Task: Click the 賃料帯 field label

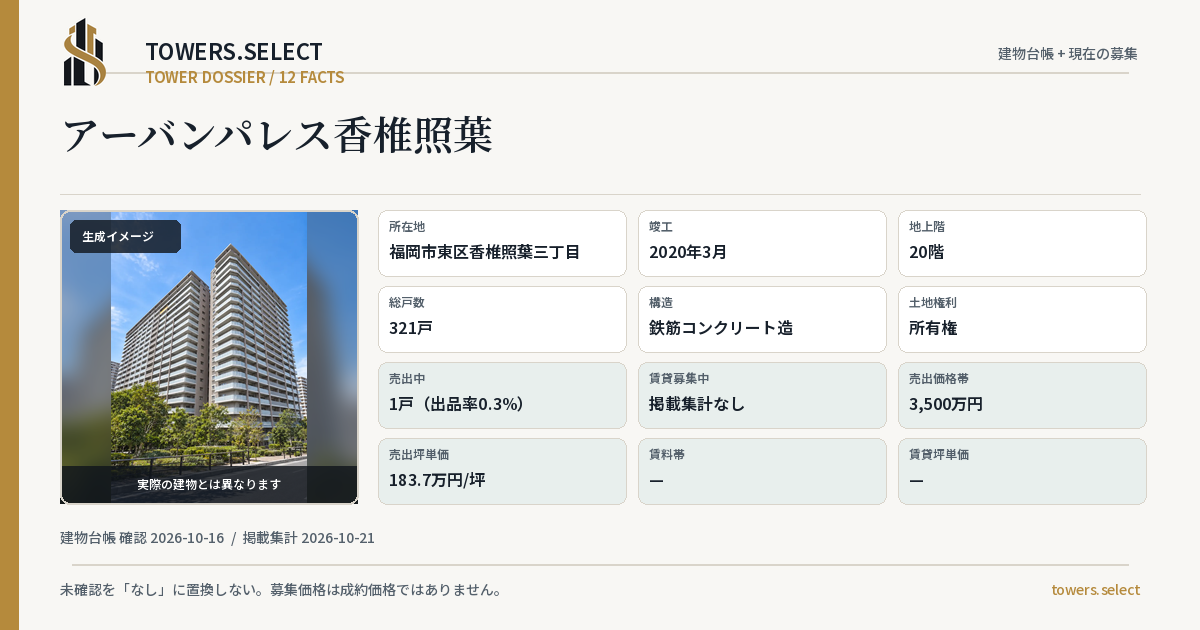Action: [667, 455]
